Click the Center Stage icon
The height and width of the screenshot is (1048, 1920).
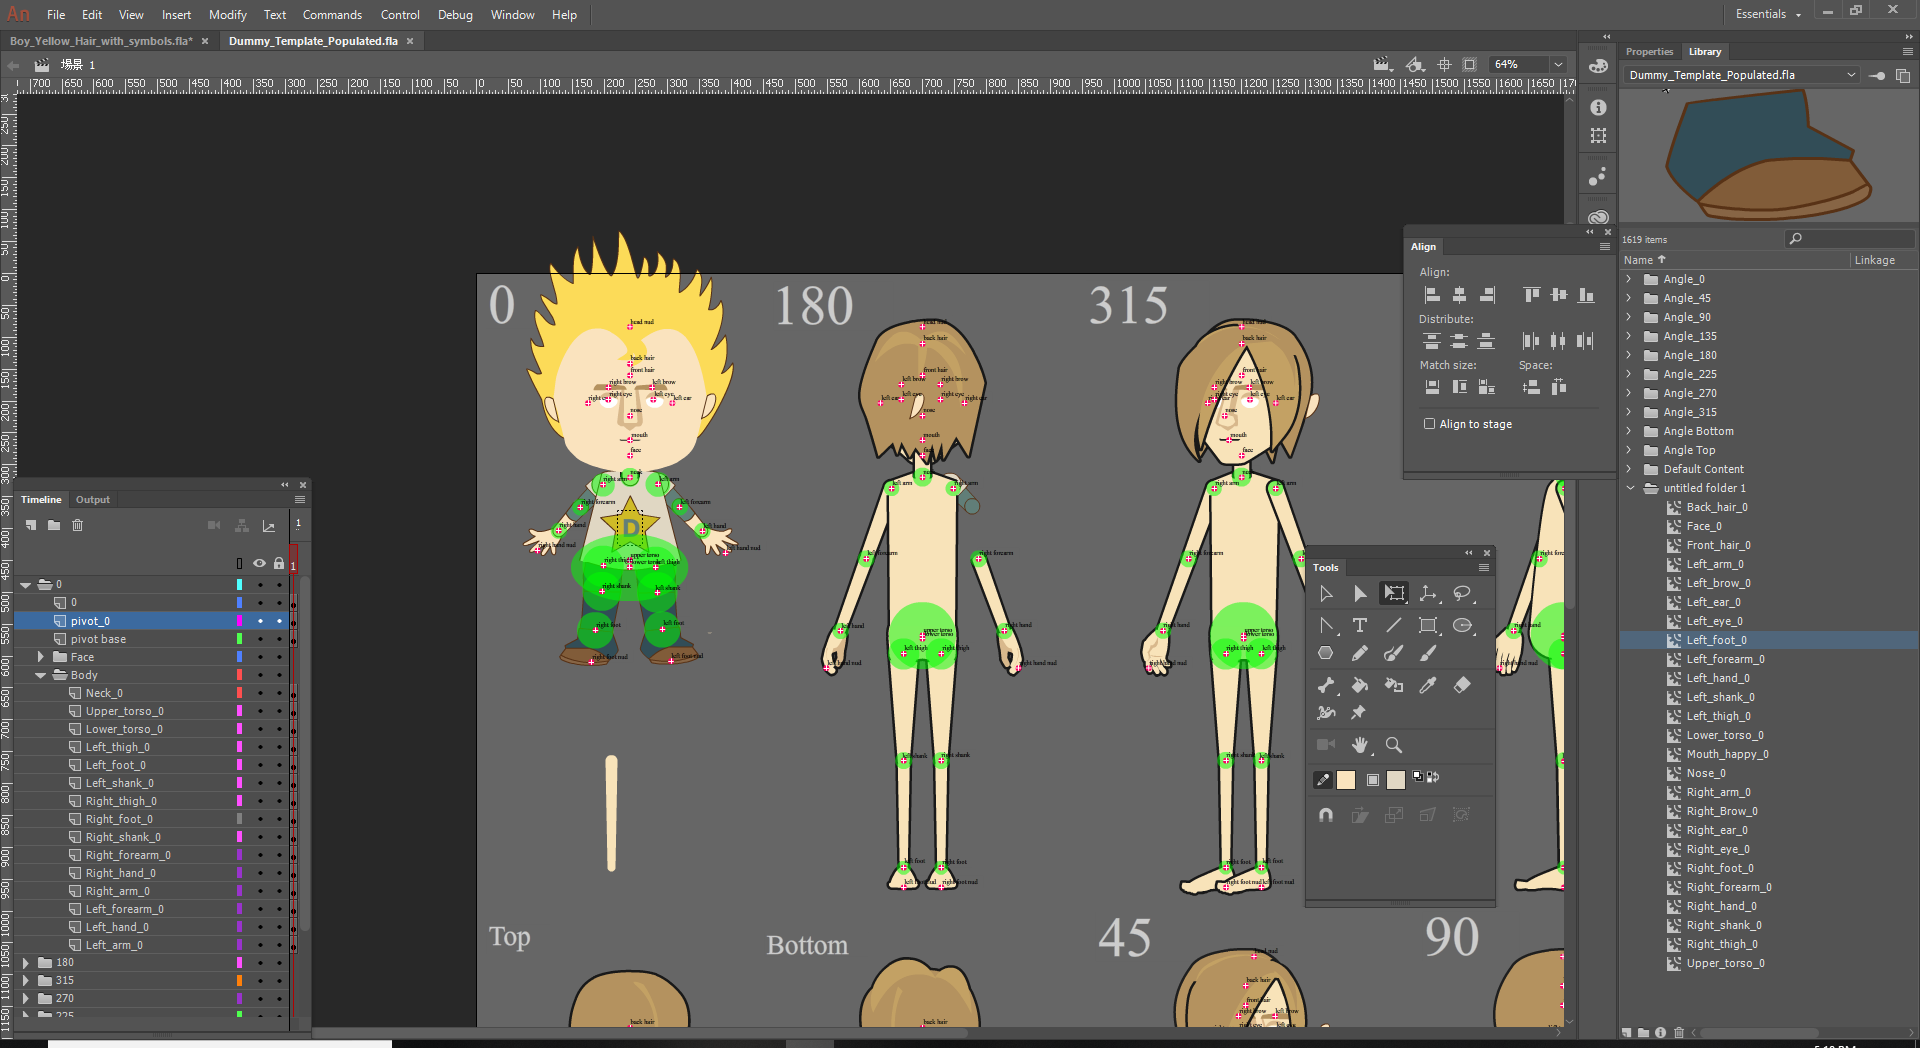tap(1444, 64)
